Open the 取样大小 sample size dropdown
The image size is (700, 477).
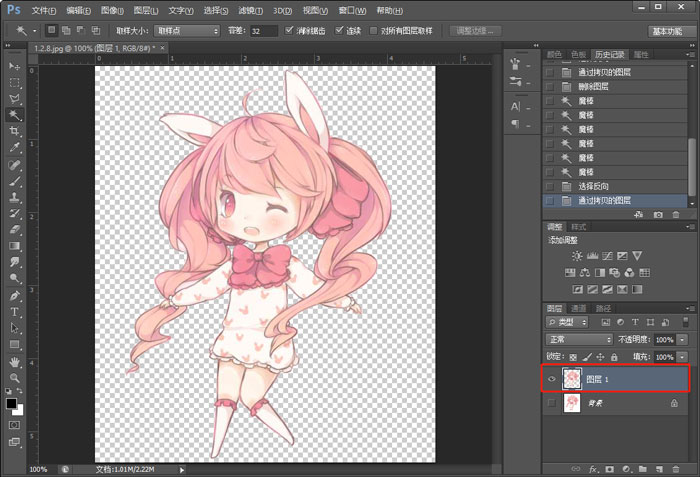coord(186,31)
